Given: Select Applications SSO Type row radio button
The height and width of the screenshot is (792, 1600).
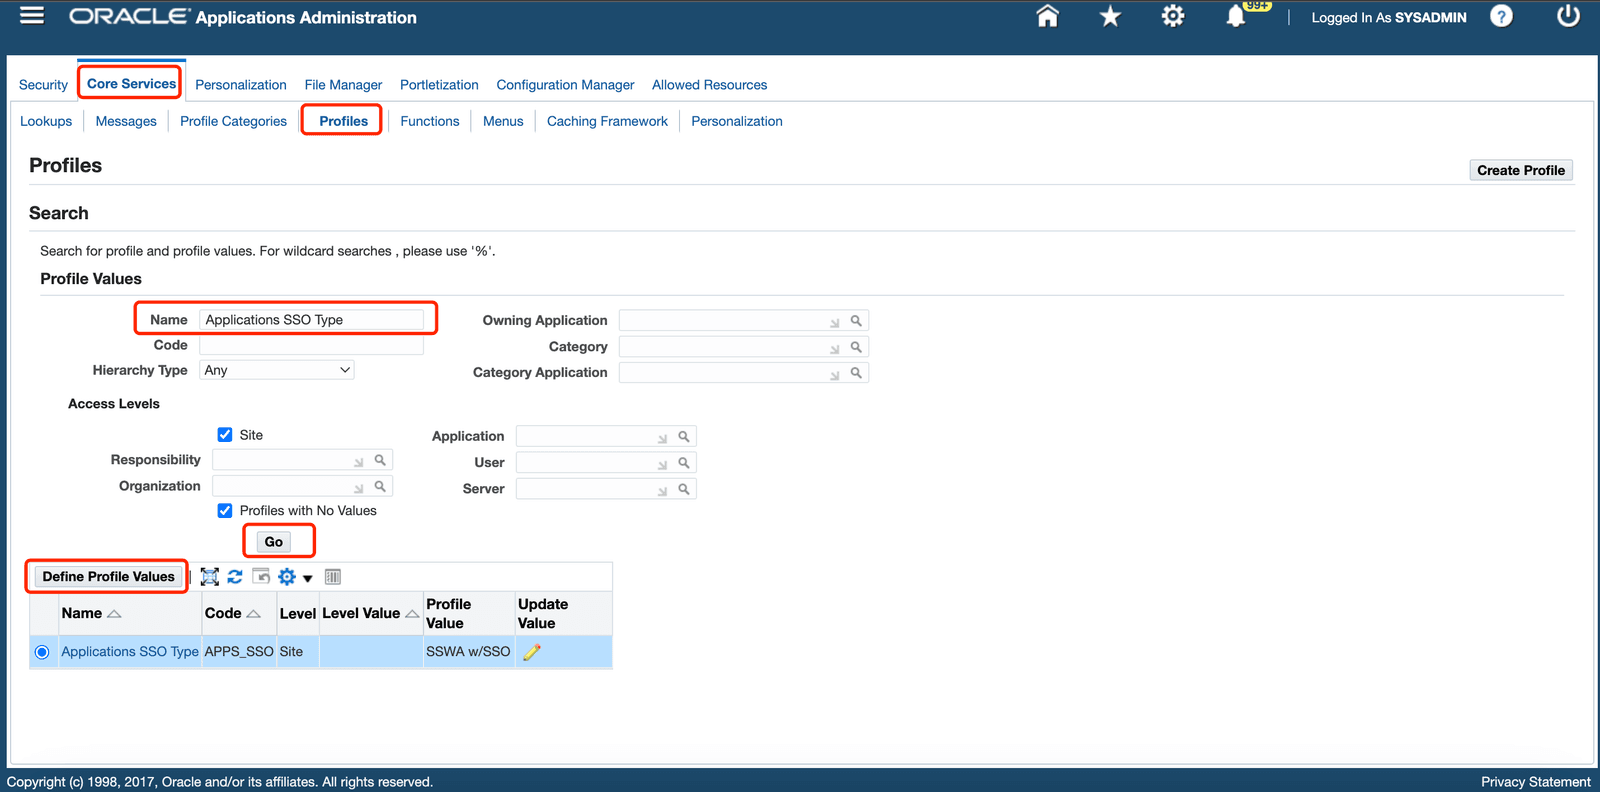Looking at the screenshot, I should (x=42, y=652).
